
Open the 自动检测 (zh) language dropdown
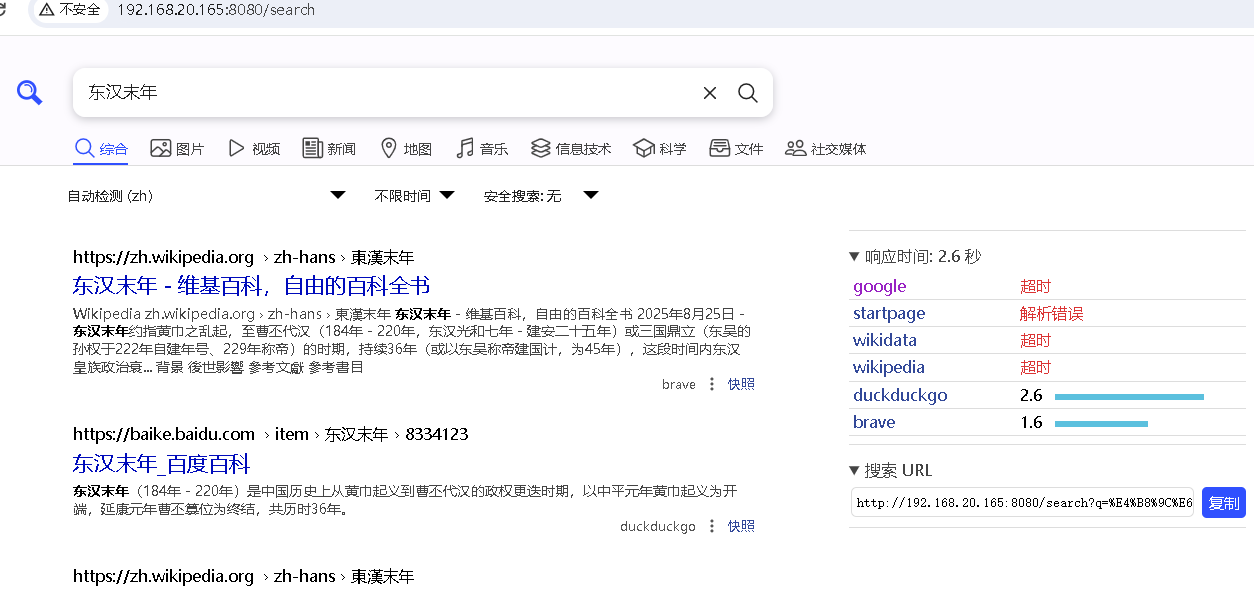(x=206, y=196)
